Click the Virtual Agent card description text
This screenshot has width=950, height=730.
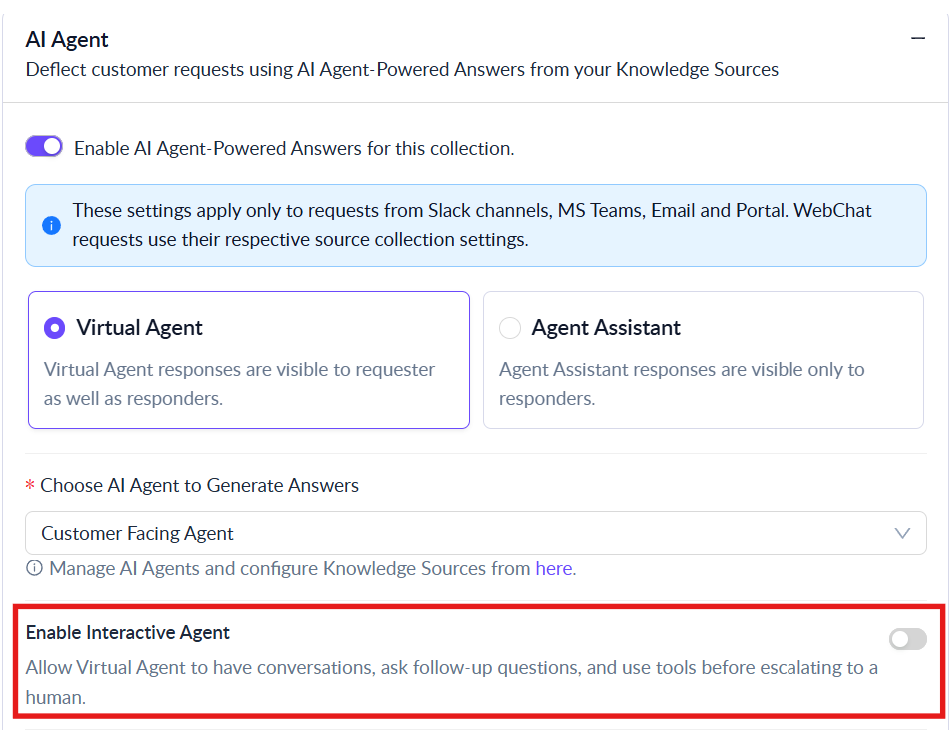click(240, 384)
